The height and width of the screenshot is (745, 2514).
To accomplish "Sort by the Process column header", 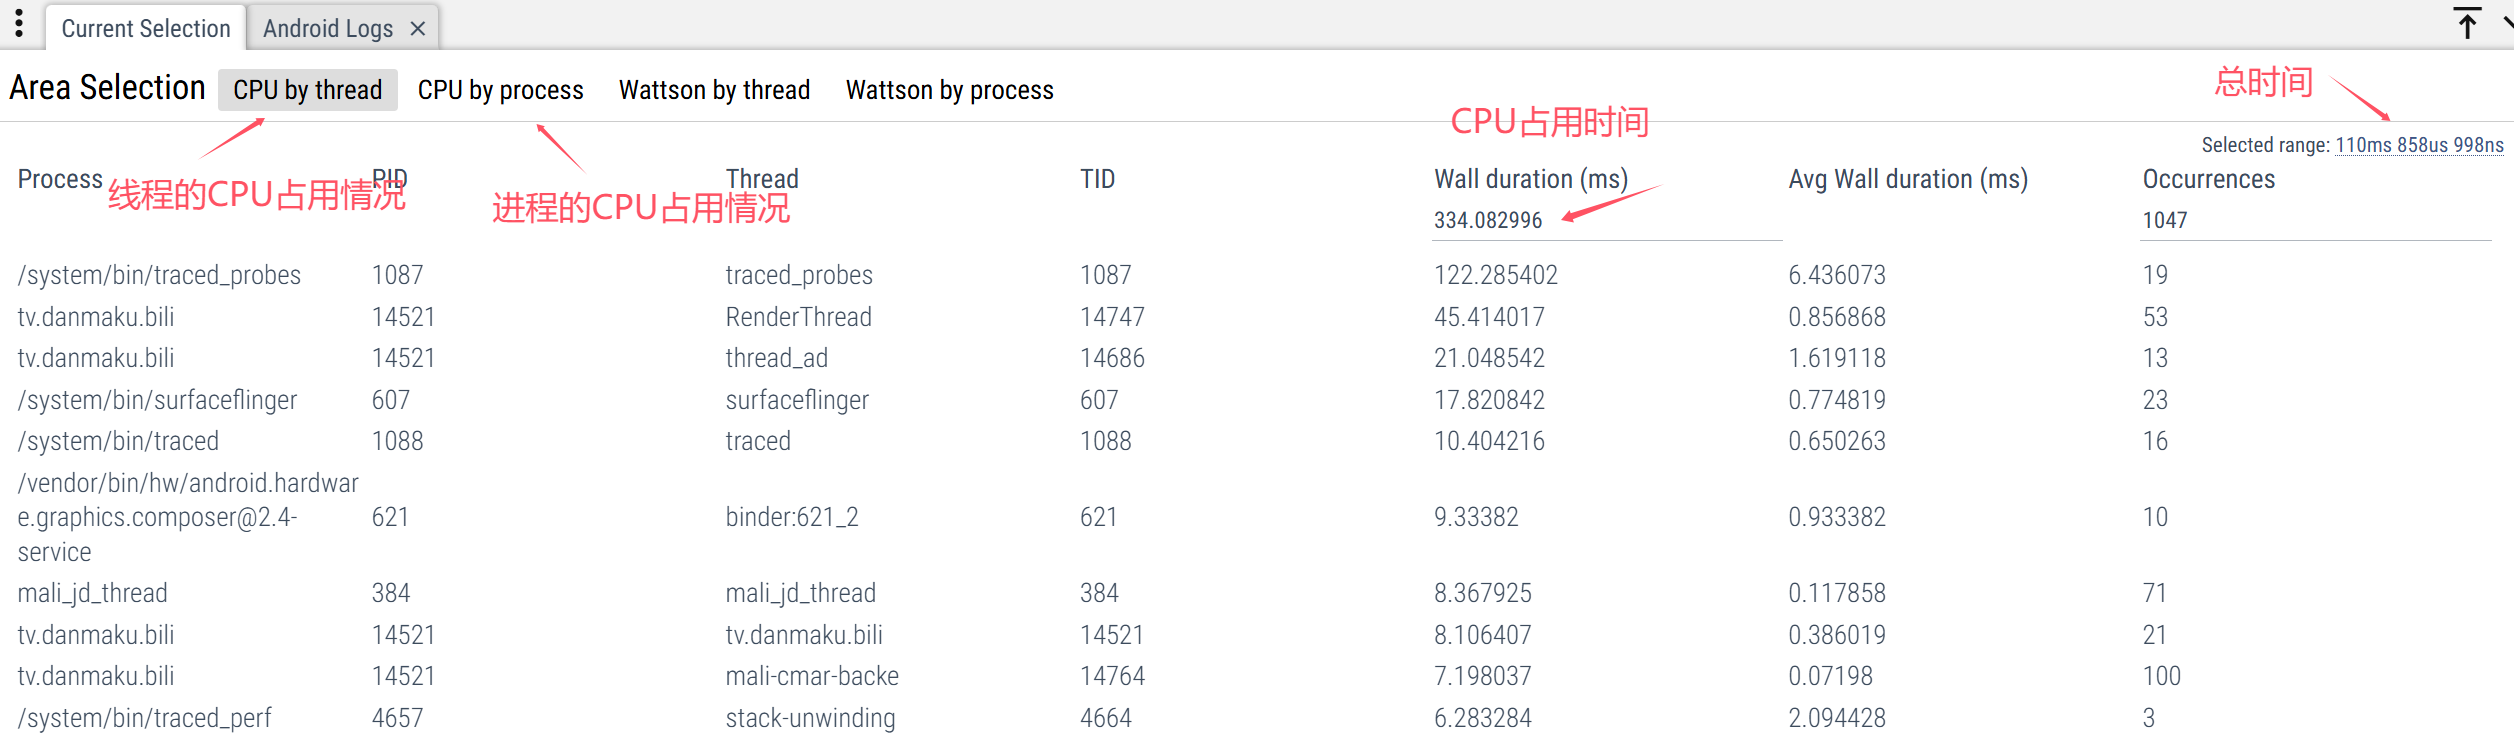I will [60, 179].
